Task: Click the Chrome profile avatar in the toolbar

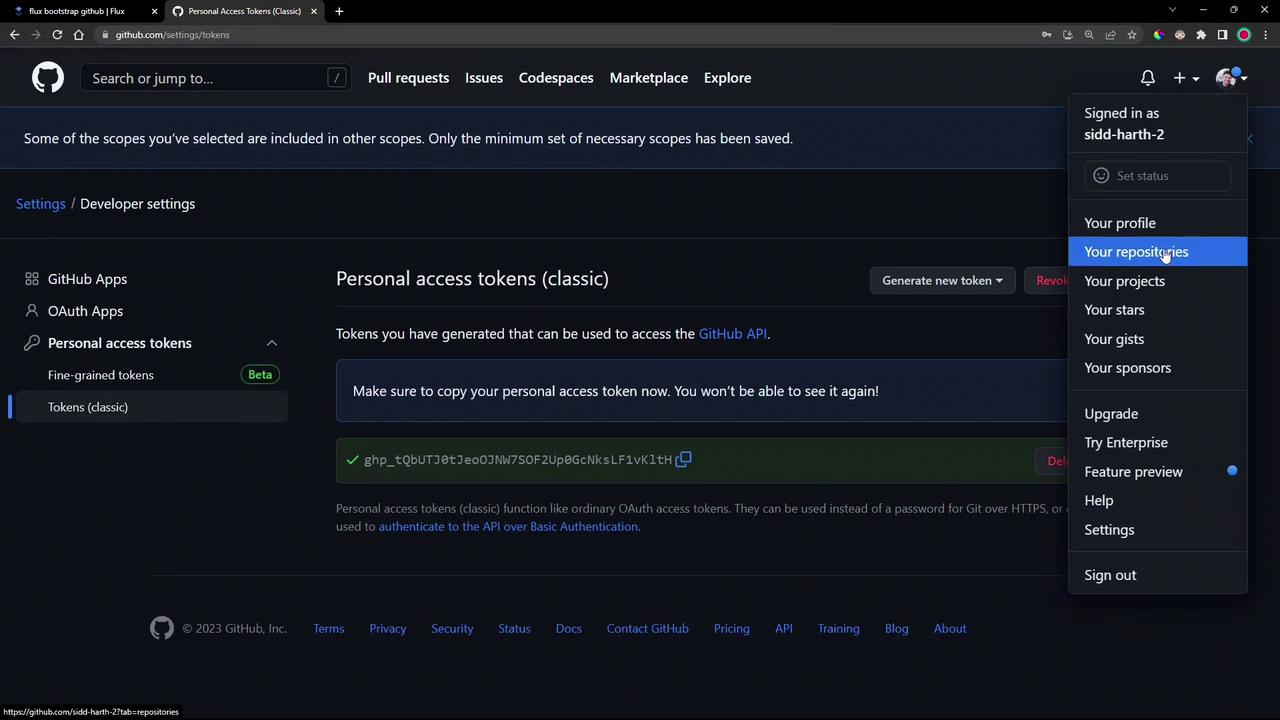Action: (1244, 35)
